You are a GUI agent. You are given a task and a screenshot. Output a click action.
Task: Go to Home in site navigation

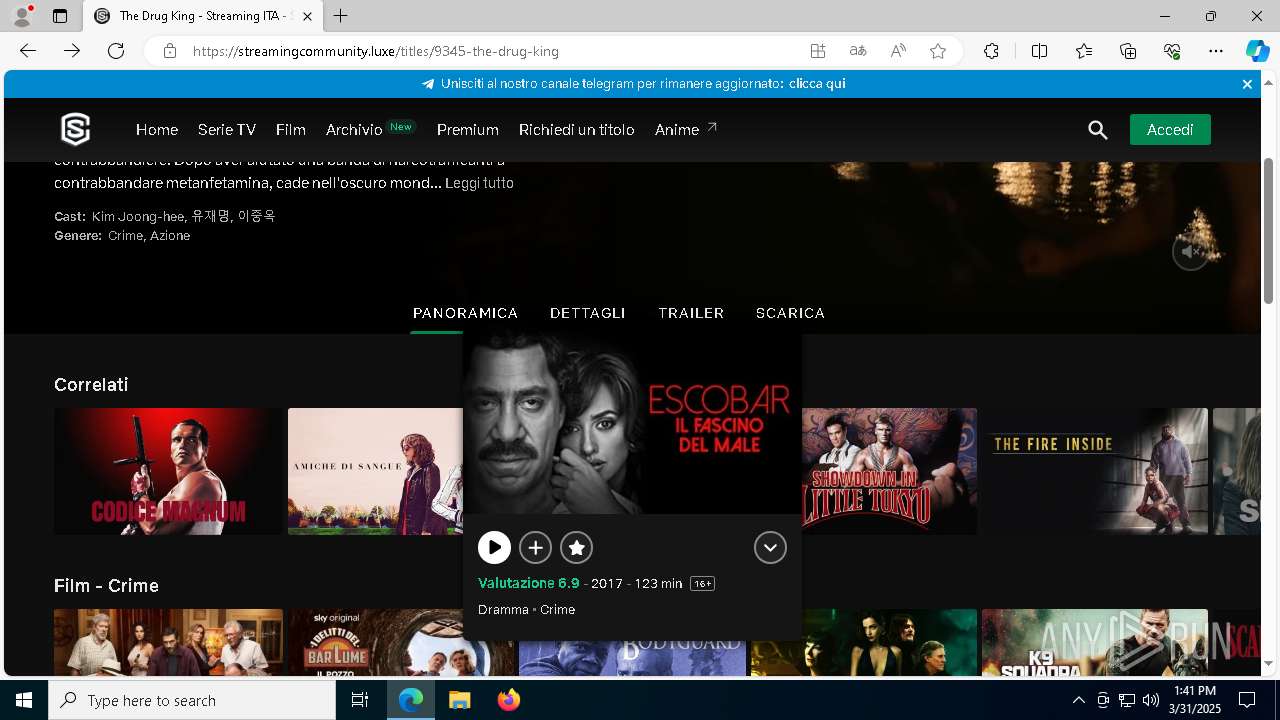(157, 130)
